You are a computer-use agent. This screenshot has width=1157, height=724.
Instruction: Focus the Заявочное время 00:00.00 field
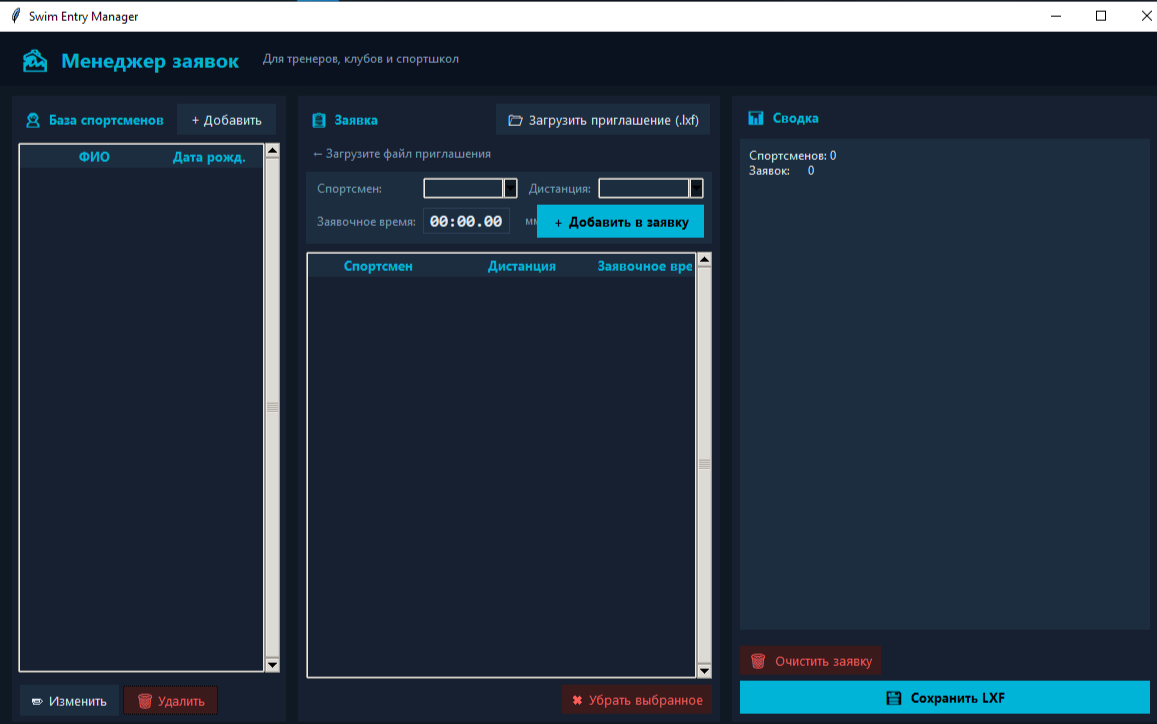[466, 221]
